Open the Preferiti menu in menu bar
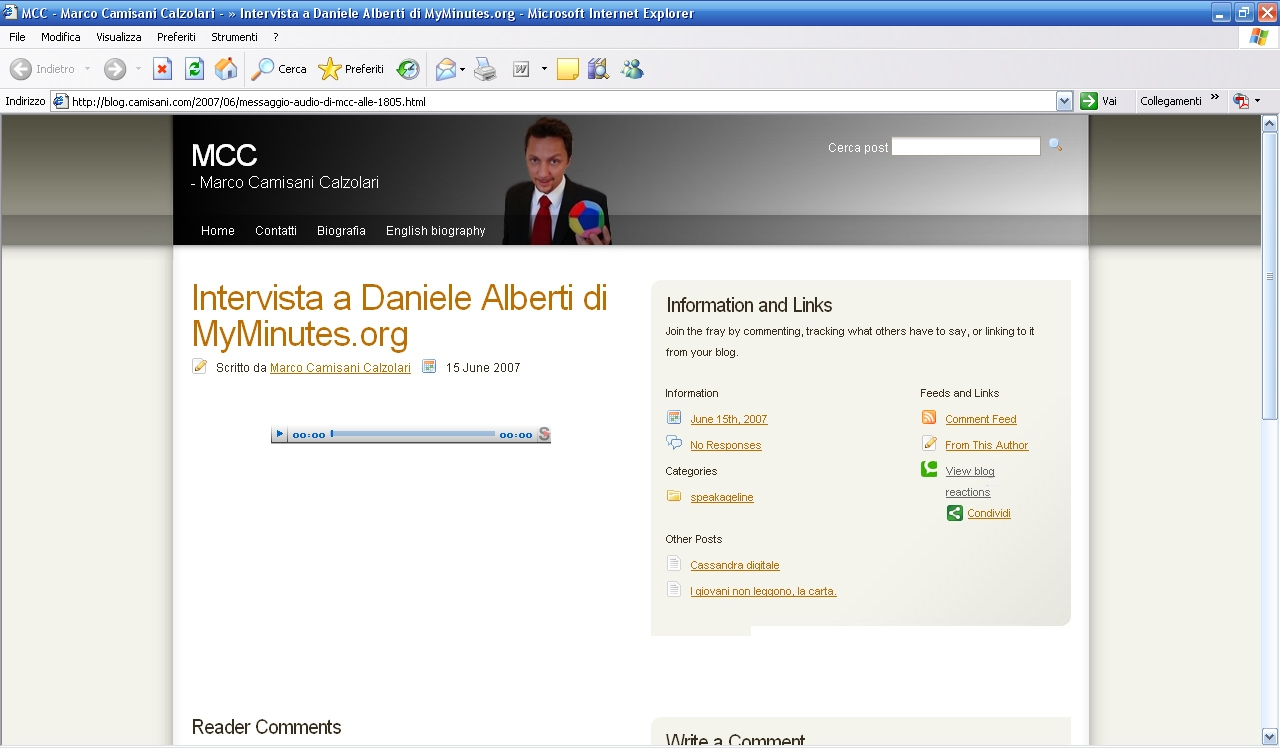The image size is (1280, 748). pyautogui.click(x=176, y=37)
